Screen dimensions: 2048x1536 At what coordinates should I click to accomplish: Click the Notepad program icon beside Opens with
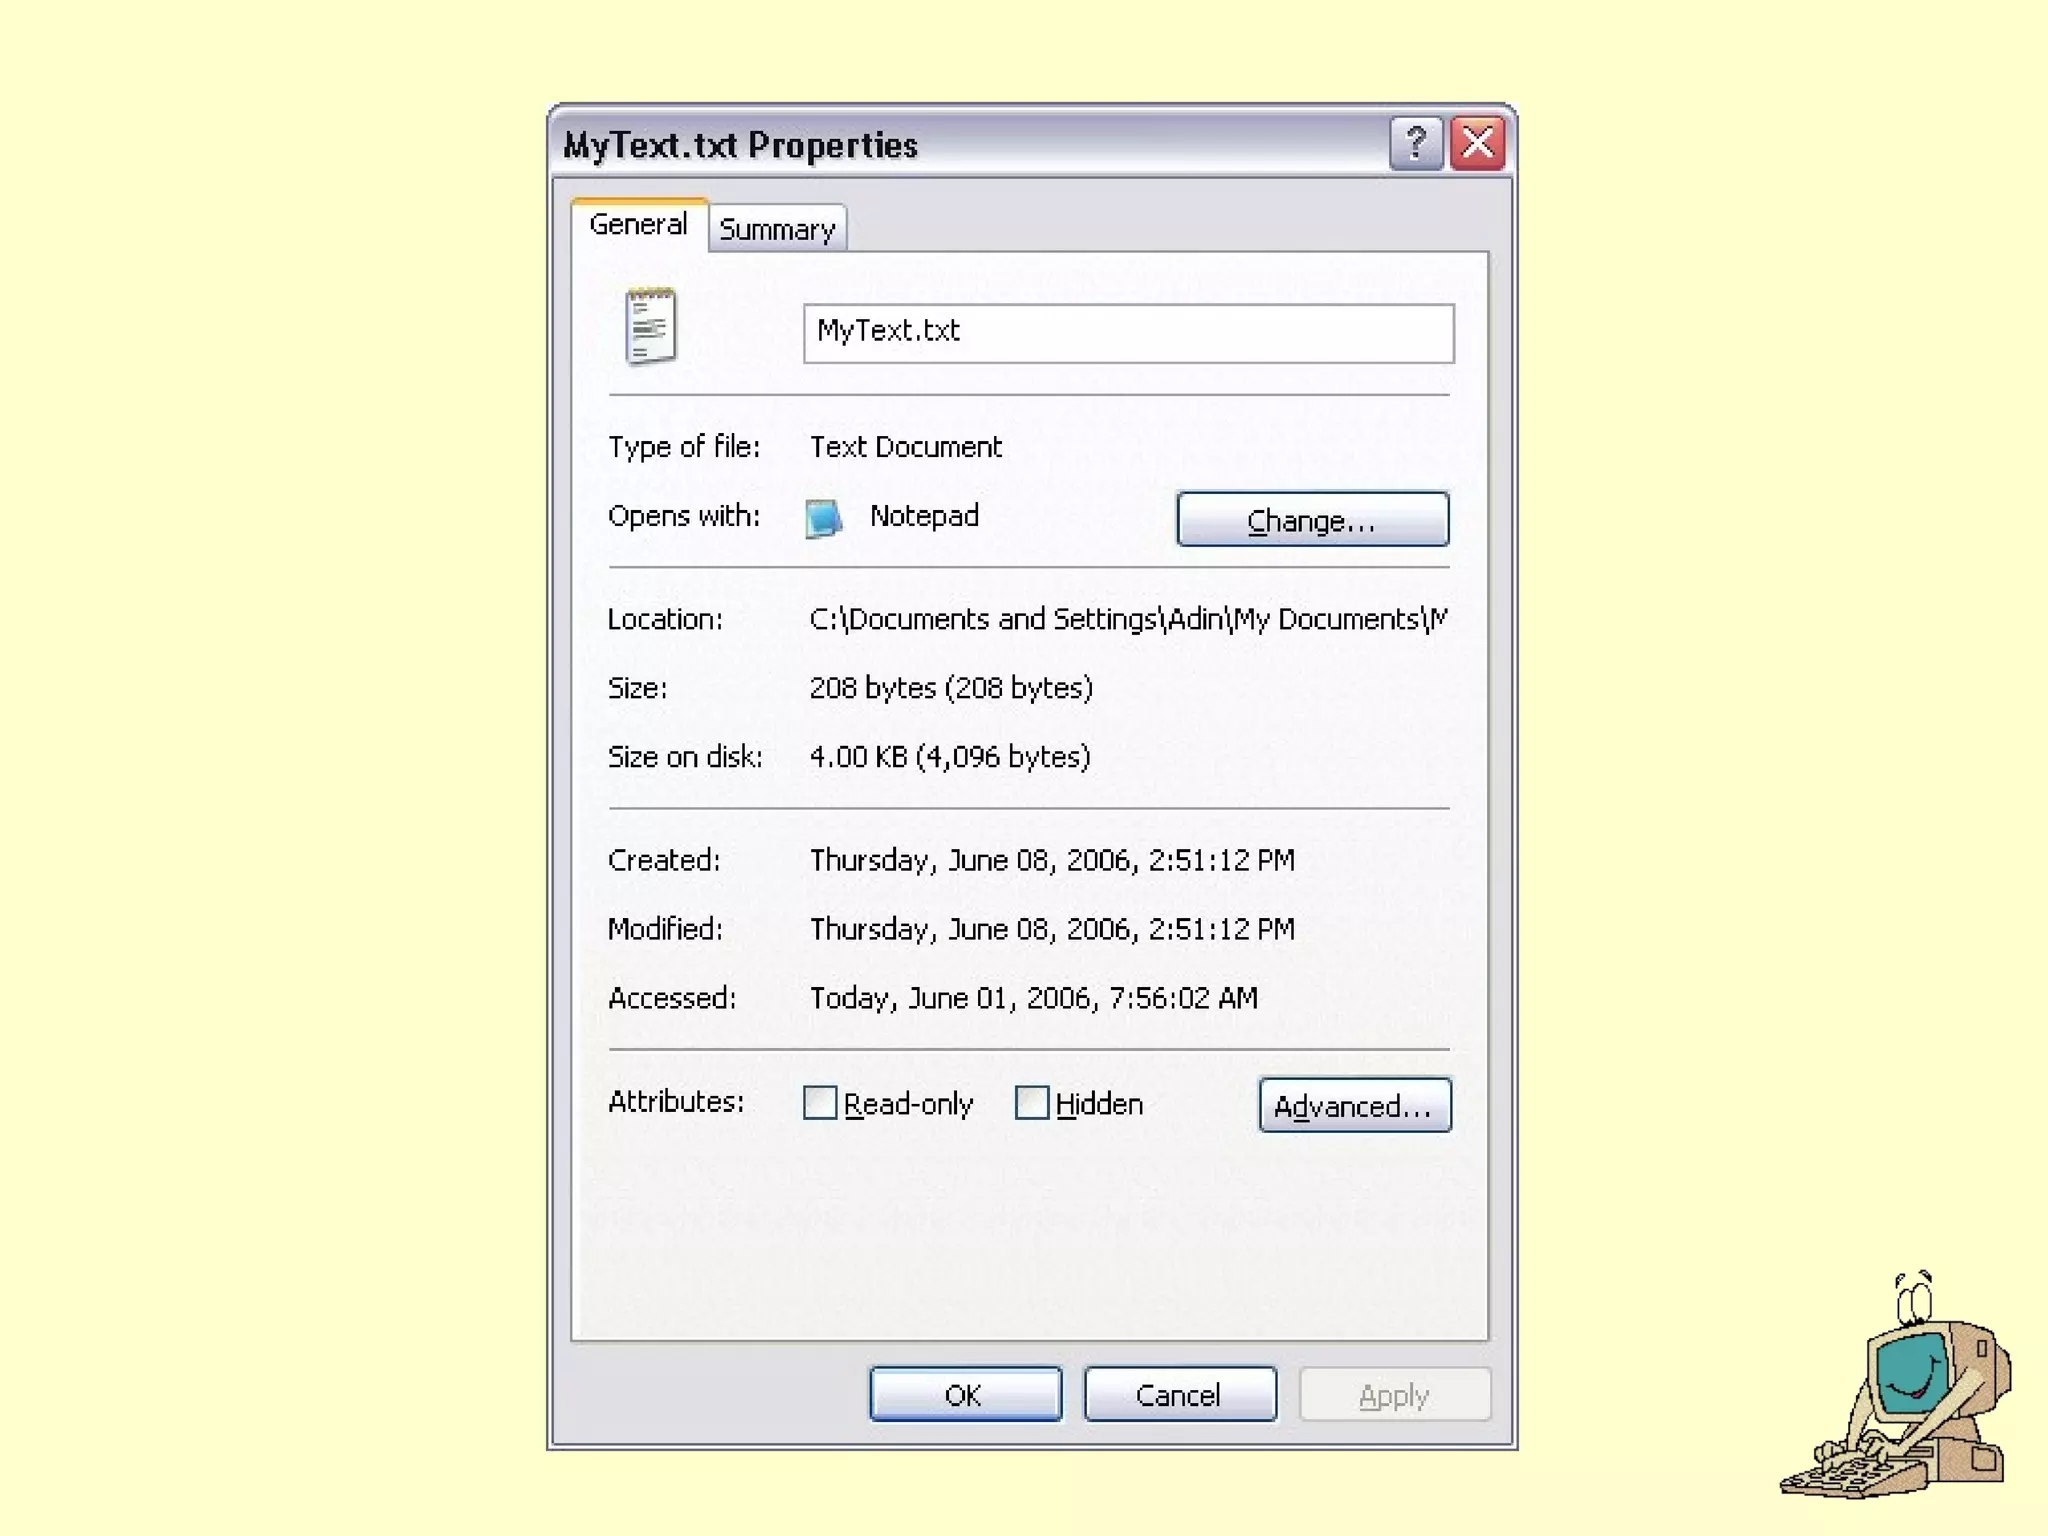point(823,518)
